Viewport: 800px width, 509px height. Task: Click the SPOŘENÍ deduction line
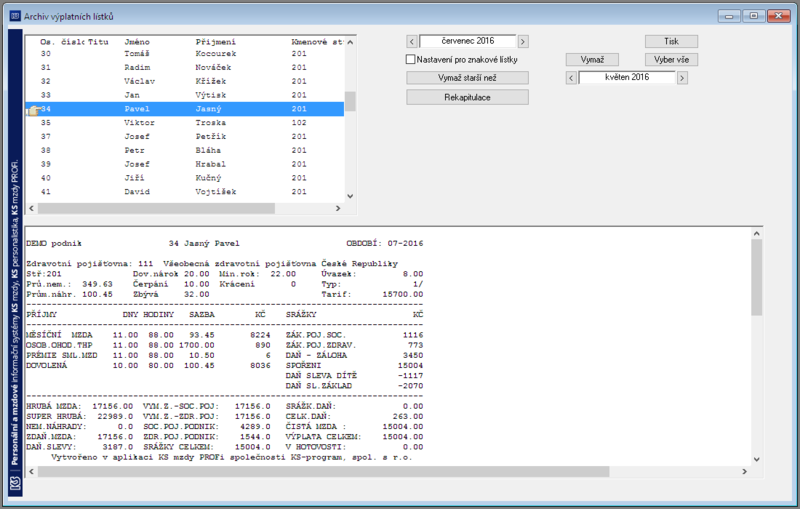tap(354, 366)
